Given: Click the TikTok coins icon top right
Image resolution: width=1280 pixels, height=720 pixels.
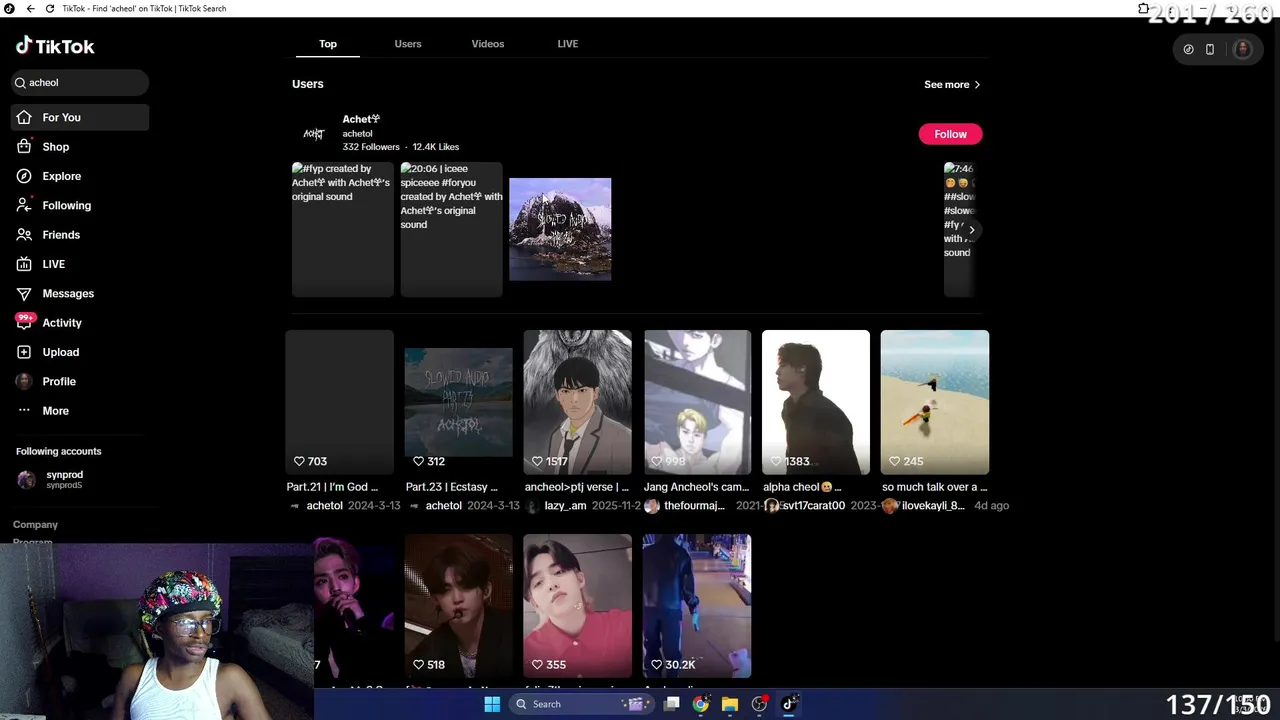Looking at the screenshot, I should tap(1188, 49).
